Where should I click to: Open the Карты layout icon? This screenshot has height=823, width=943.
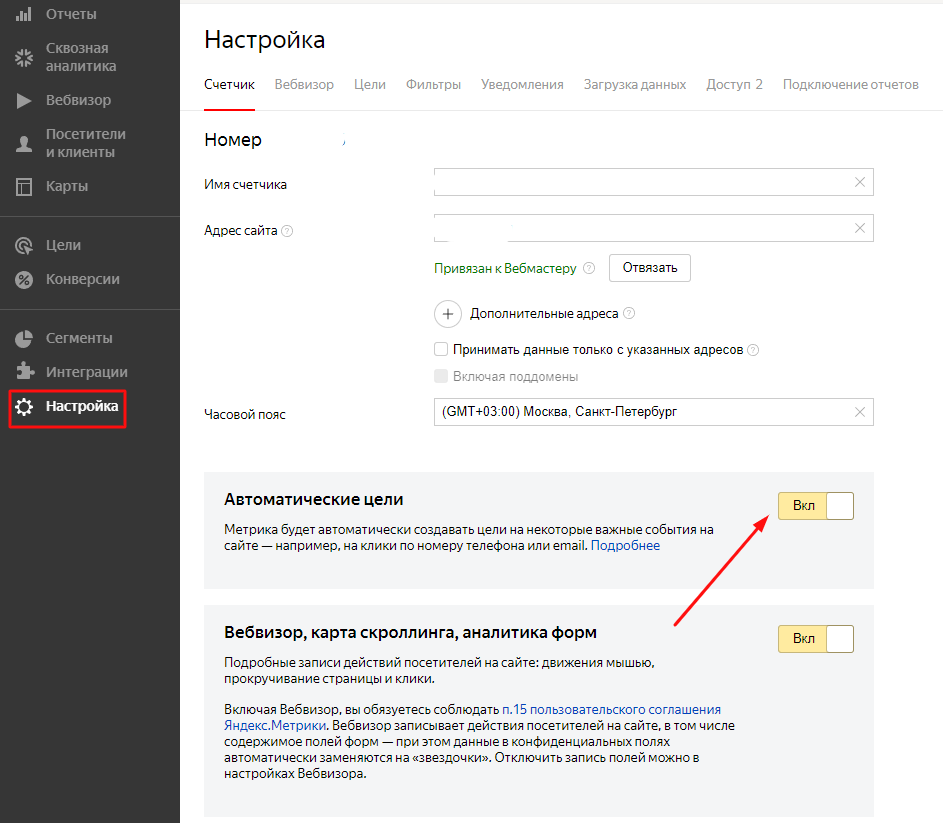(x=24, y=186)
